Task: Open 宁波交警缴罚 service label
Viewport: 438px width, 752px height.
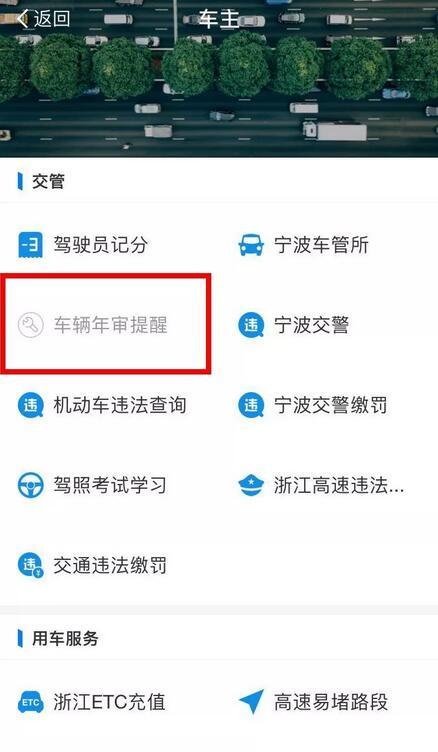Action: [331, 405]
